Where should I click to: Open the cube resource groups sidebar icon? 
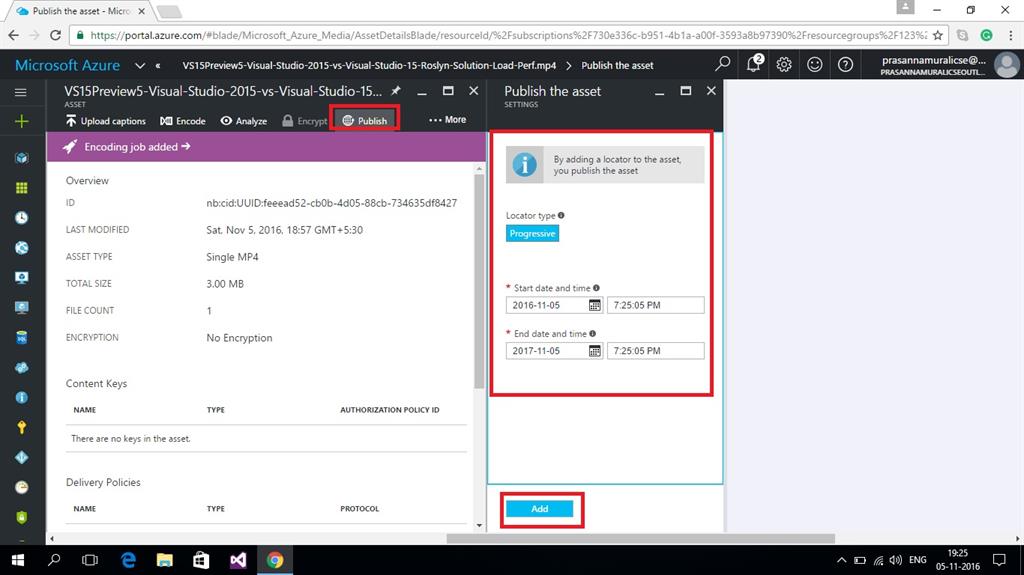click(22, 157)
